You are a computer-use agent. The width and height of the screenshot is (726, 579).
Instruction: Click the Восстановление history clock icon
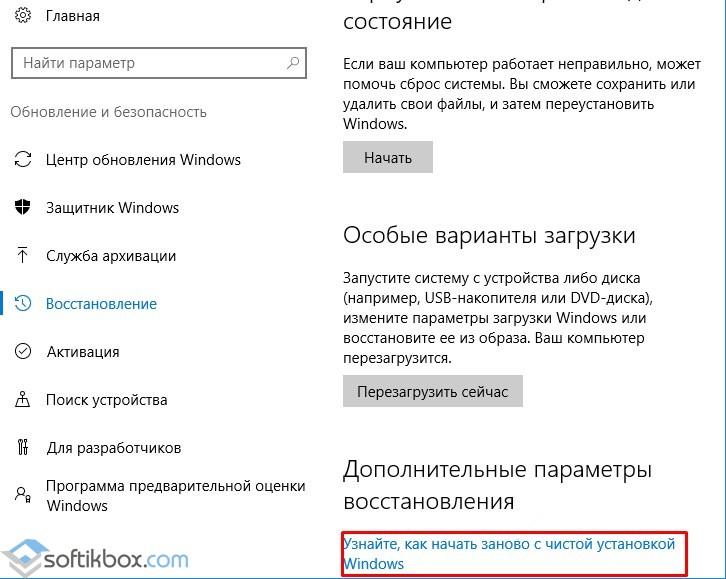pyautogui.click(x=23, y=304)
